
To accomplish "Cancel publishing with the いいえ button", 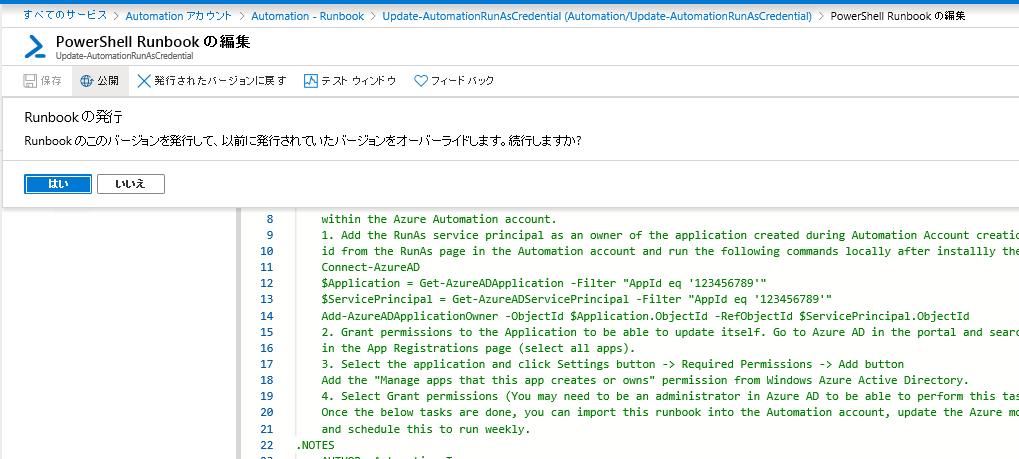I will point(131,184).
